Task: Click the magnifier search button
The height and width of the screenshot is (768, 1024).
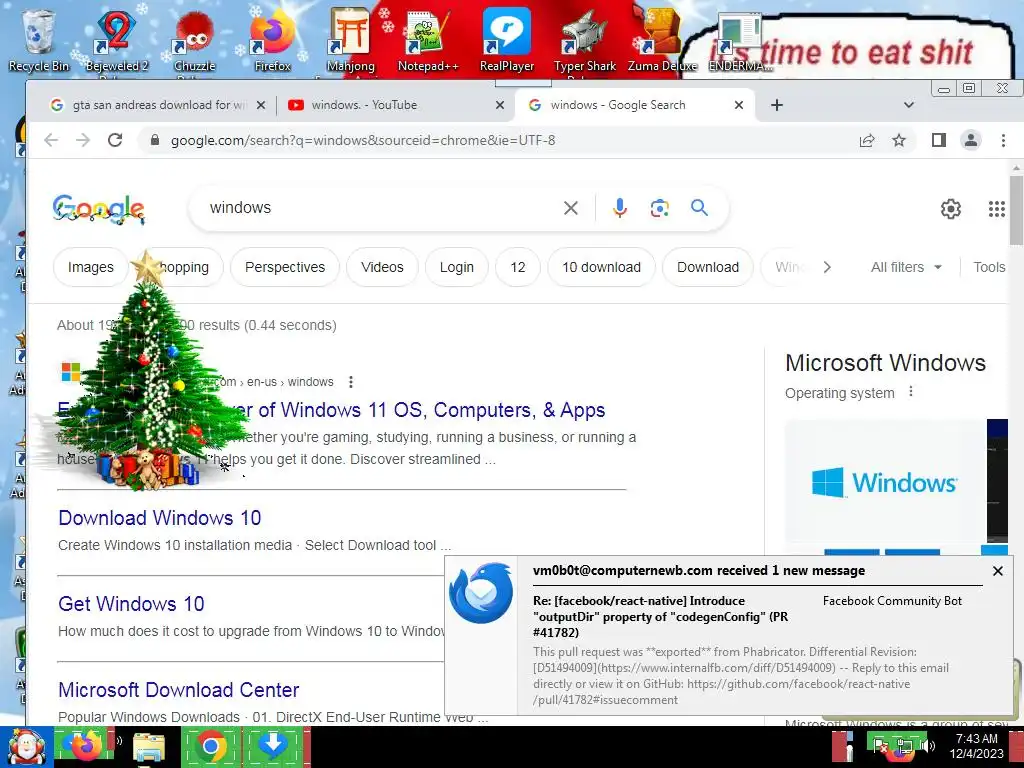Action: coord(699,208)
